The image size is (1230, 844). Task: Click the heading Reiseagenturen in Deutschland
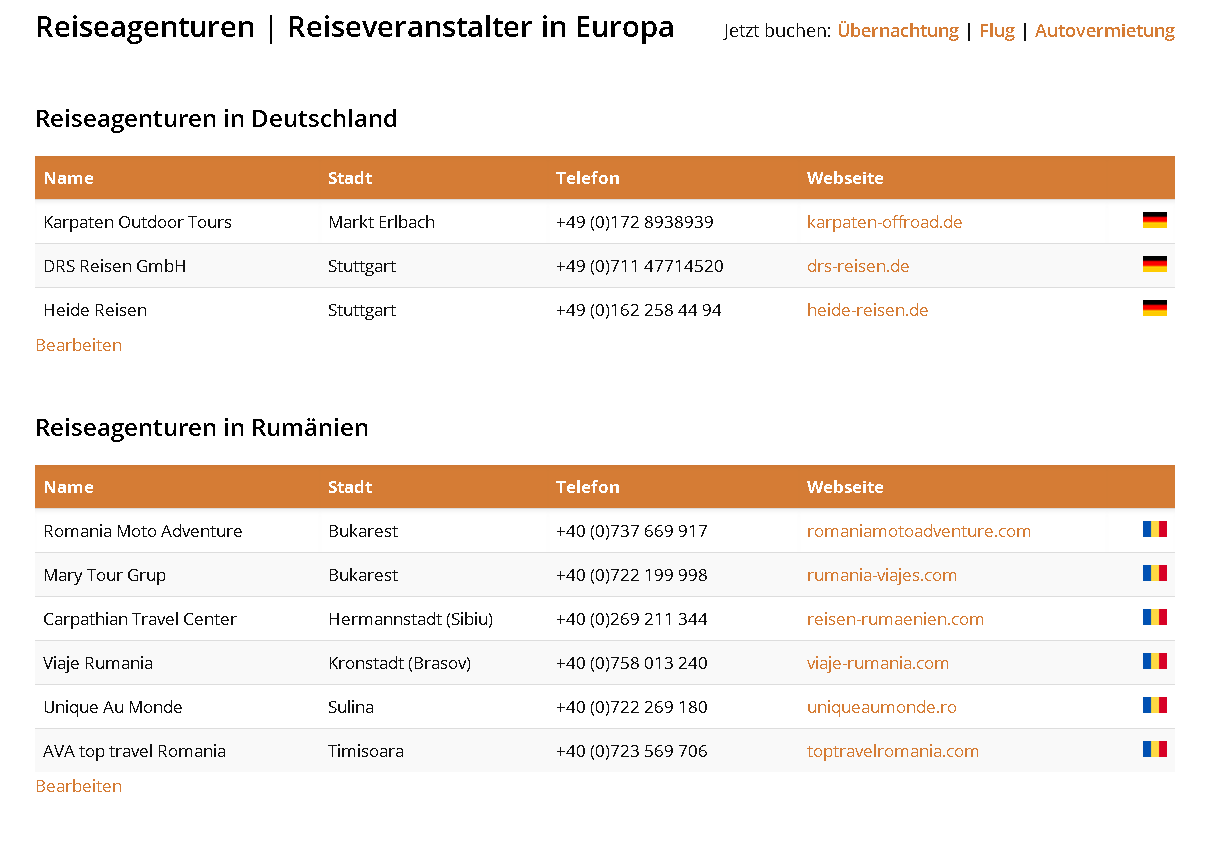point(216,119)
